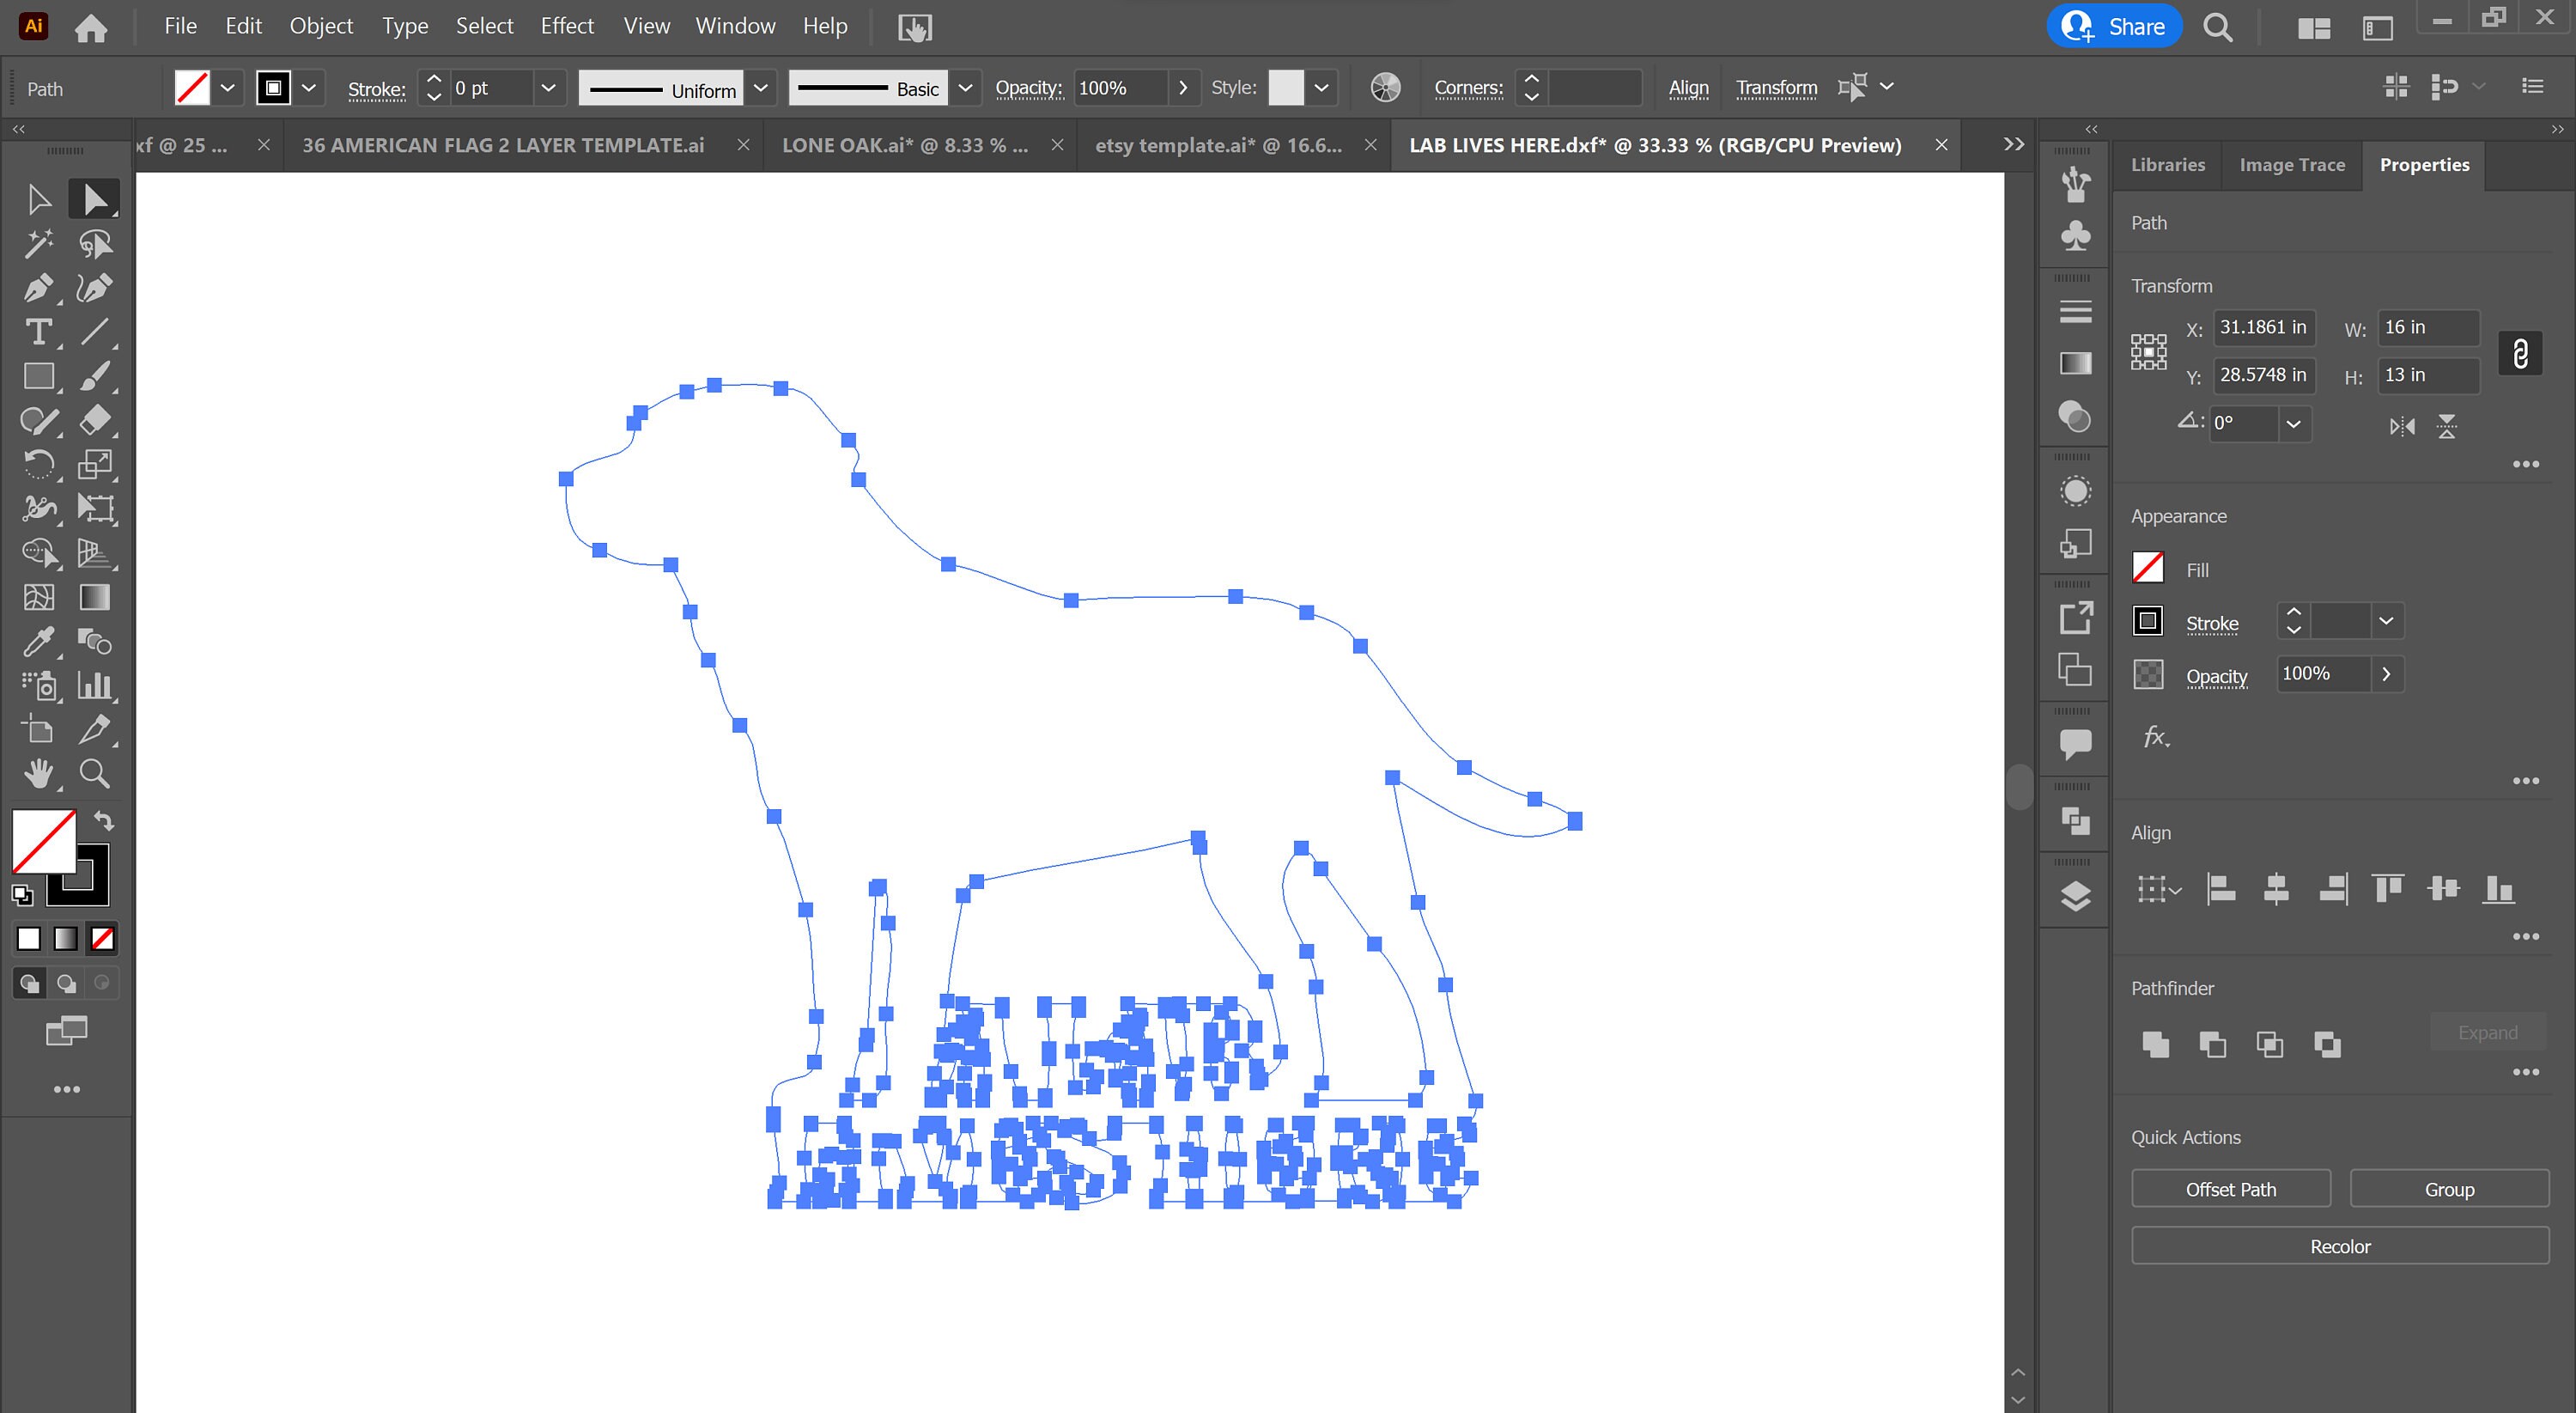Select the Type tool
This screenshot has height=1413, width=2576.
tap(39, 332)
